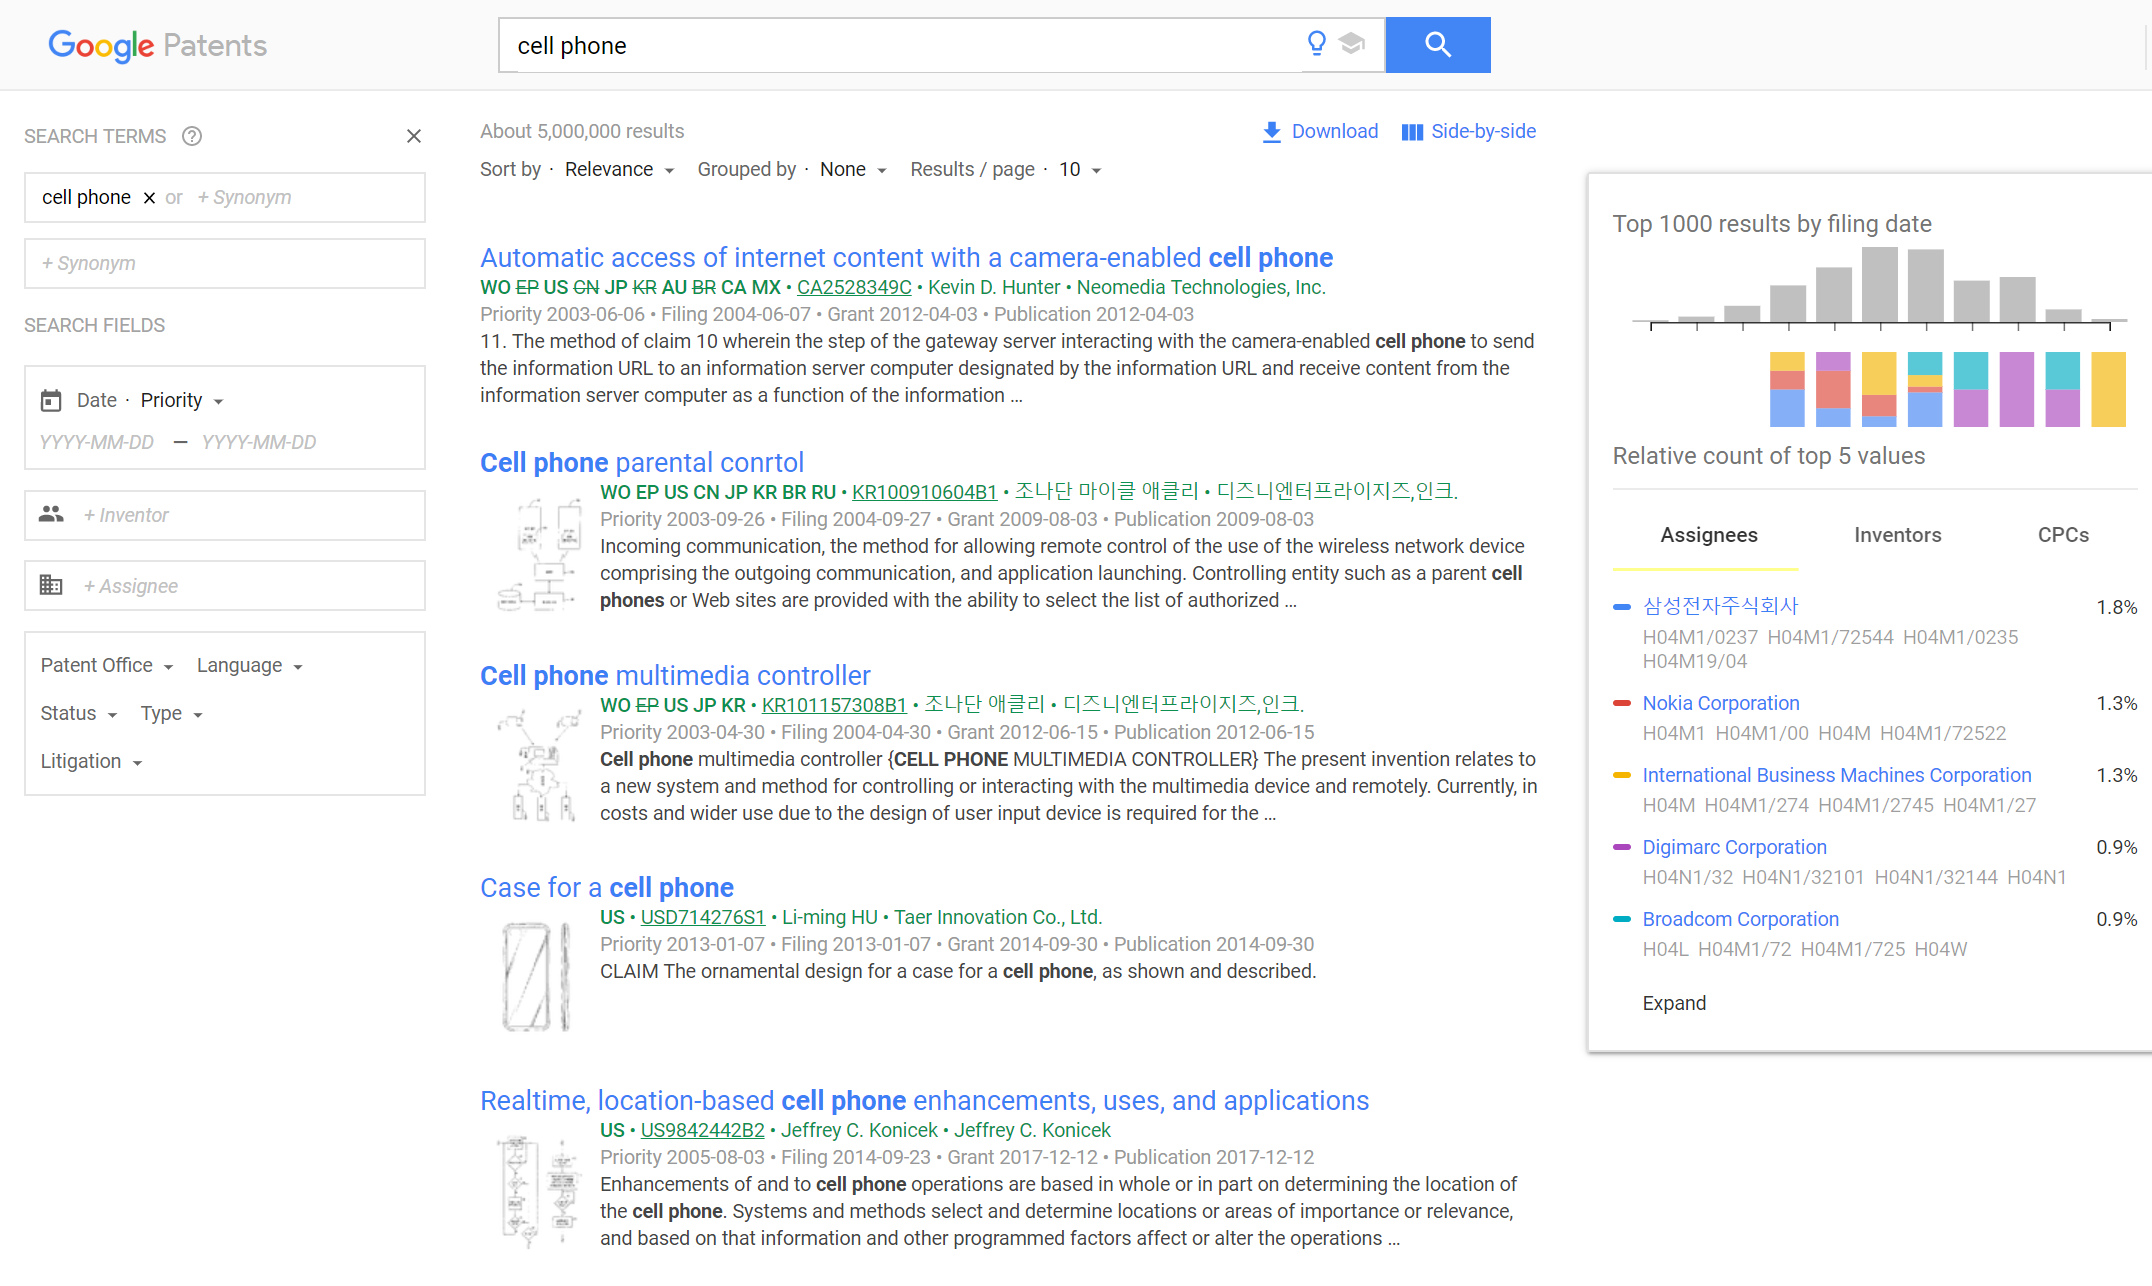Click the start date YYYY-MM-DD field
The width and height of the screenshot is (2152, 1286).
tap(97, 443)
